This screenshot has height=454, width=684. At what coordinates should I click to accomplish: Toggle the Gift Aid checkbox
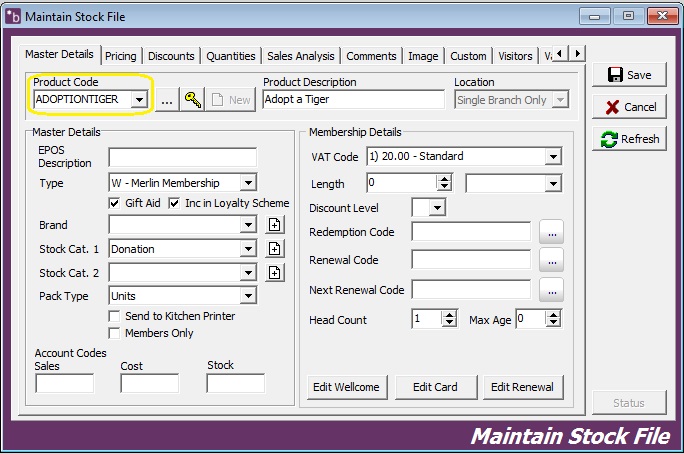coord(115,203)
